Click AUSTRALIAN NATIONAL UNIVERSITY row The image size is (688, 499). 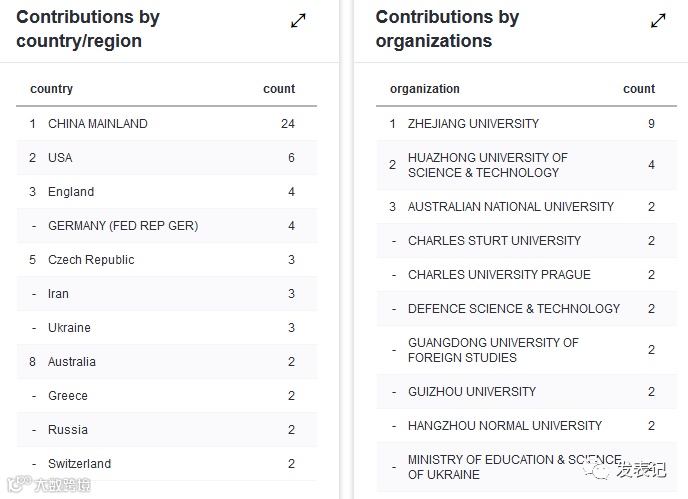point(511,207)
